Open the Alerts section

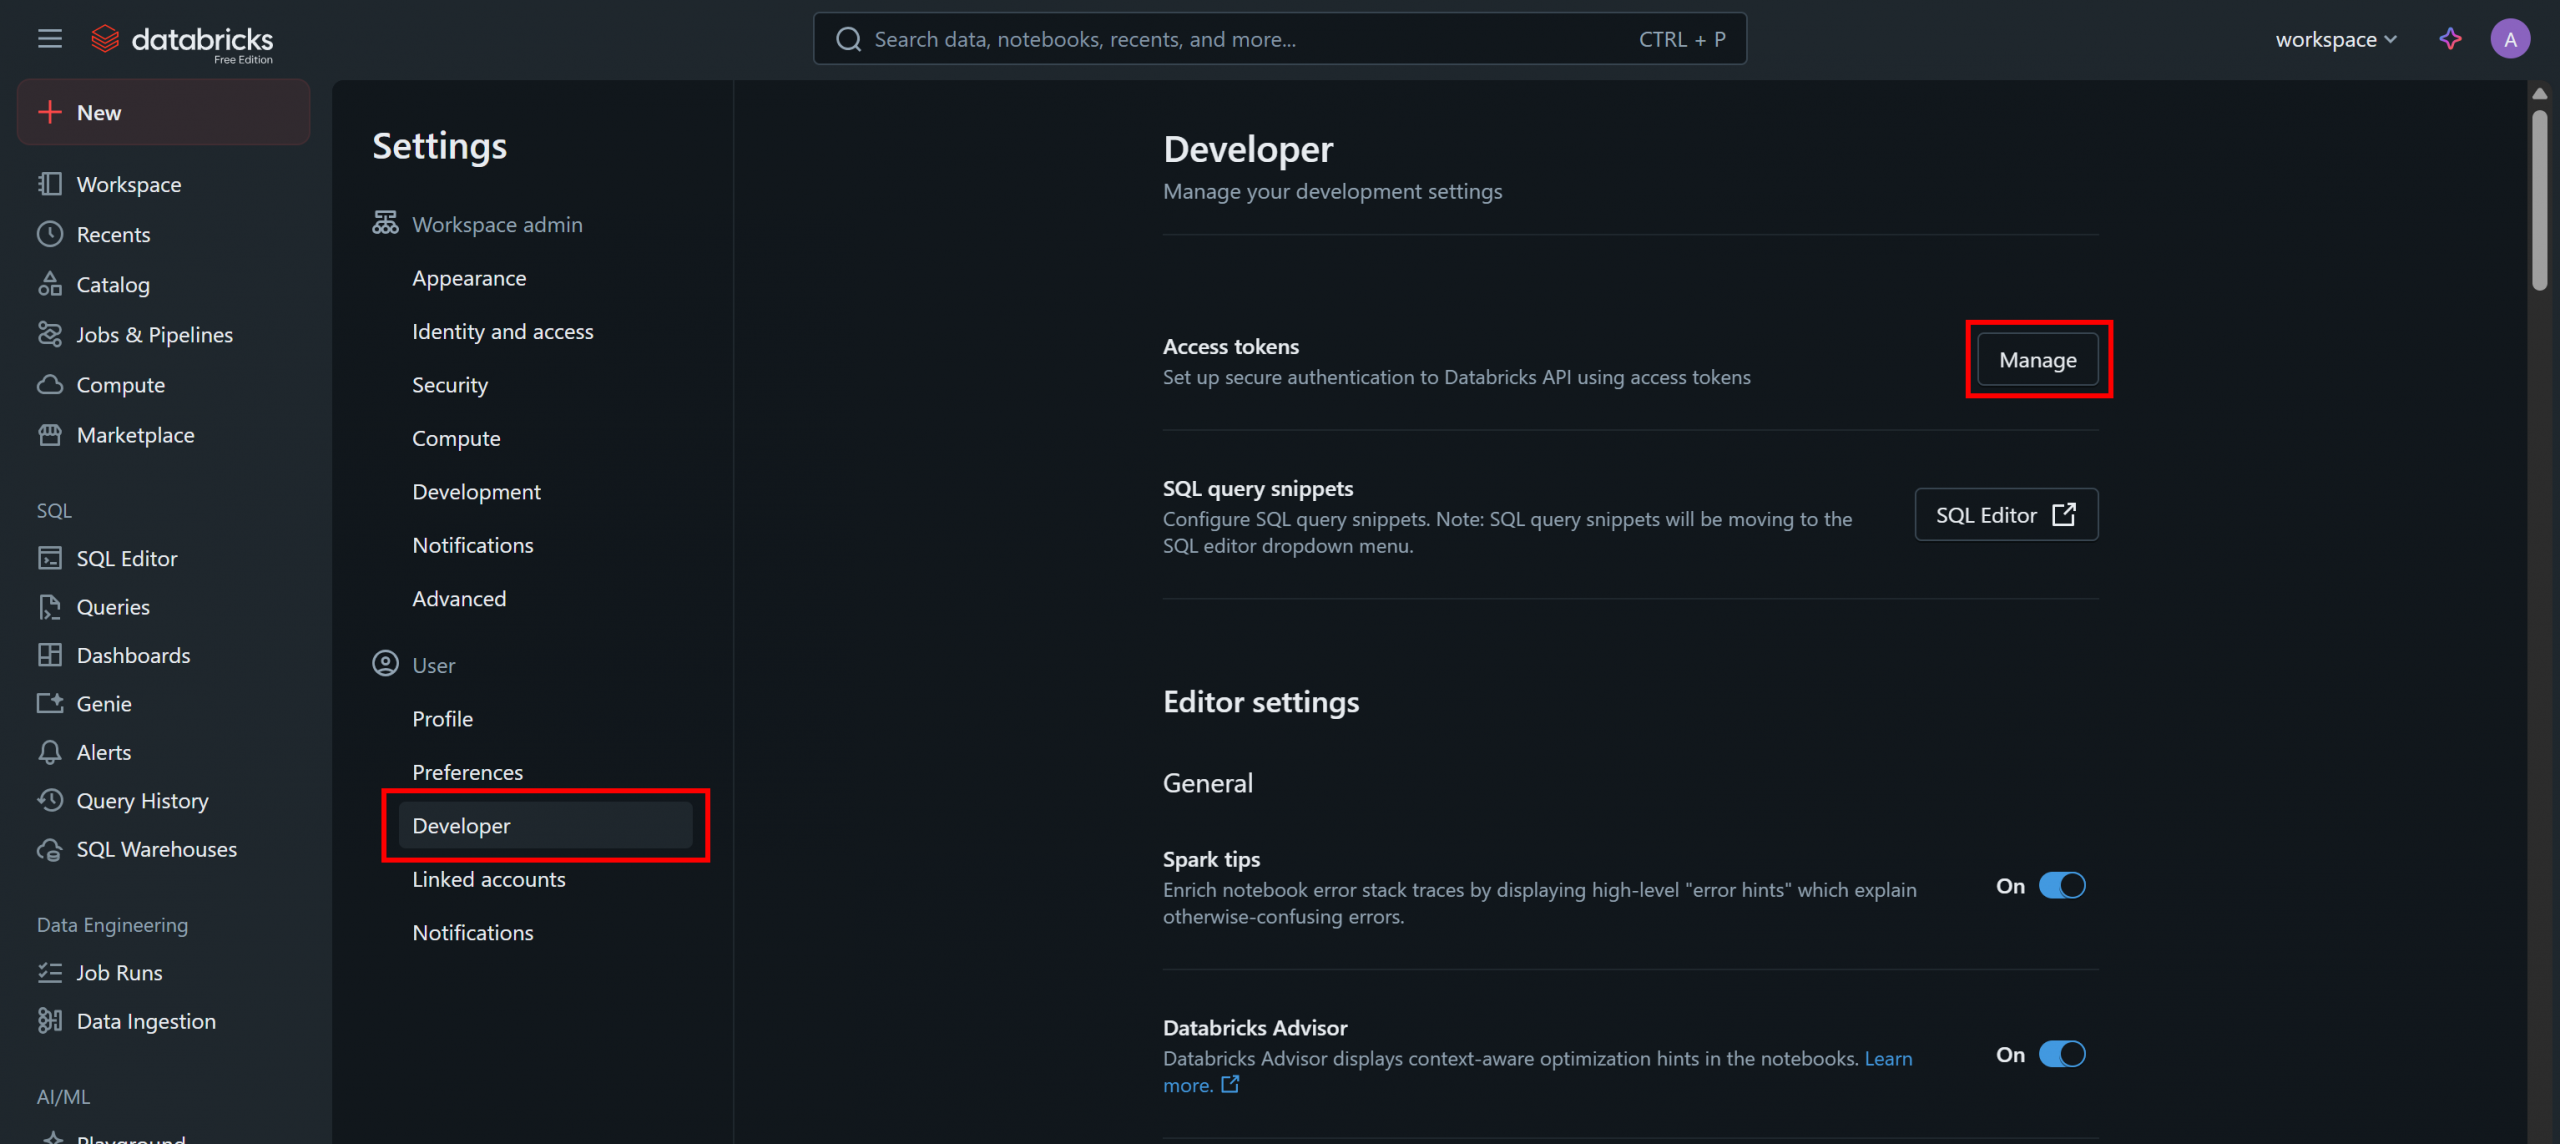point(103,751)
